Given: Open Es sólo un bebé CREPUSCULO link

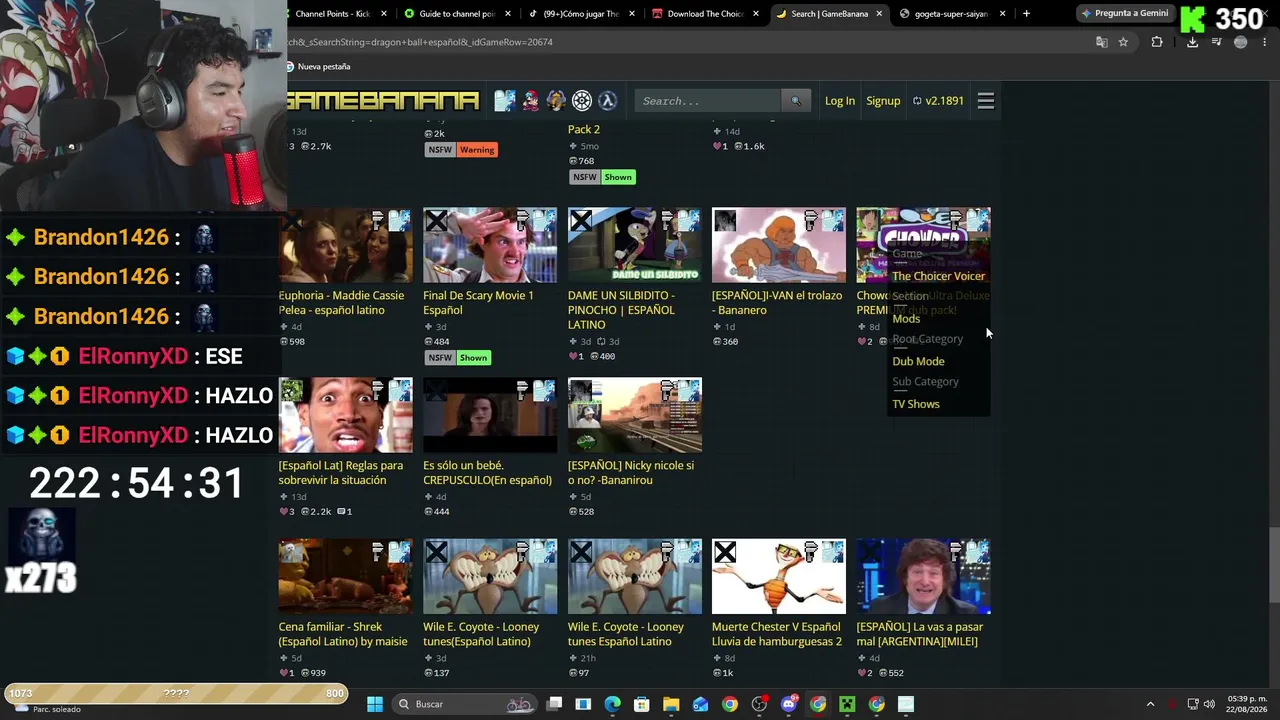Looking at the screenshot, I should point(487,473).
